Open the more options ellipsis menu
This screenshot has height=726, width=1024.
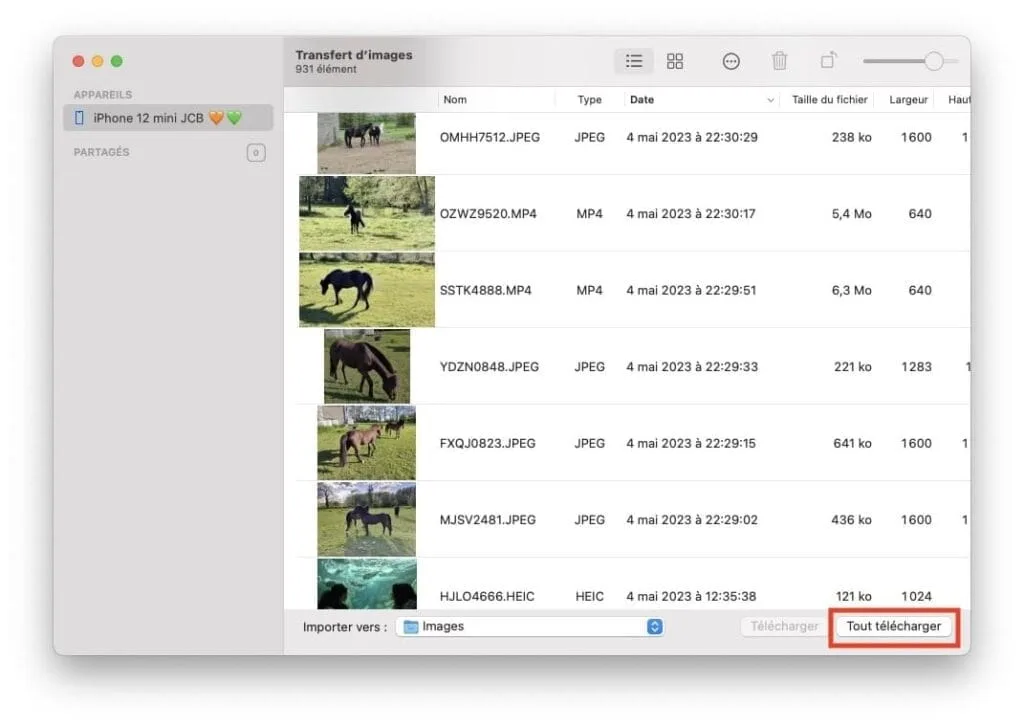tap(731, 61)
